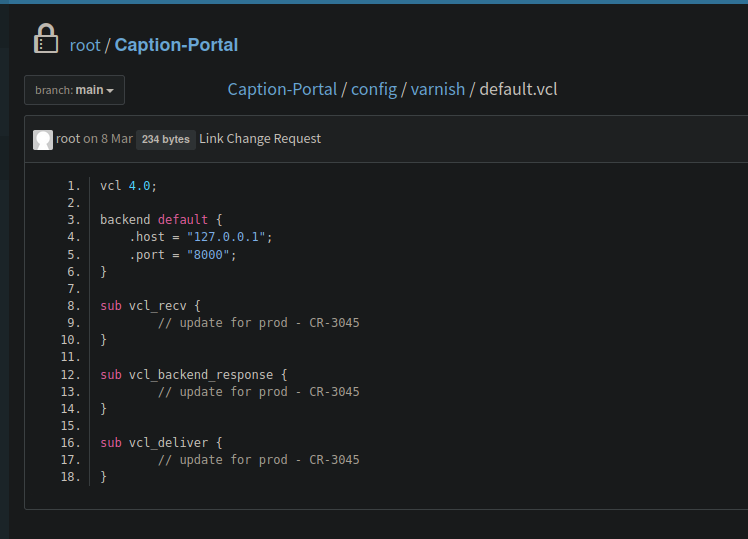This screenshot has height=539, width=748.
Task: Select line number 12
Action: point(71,375)
